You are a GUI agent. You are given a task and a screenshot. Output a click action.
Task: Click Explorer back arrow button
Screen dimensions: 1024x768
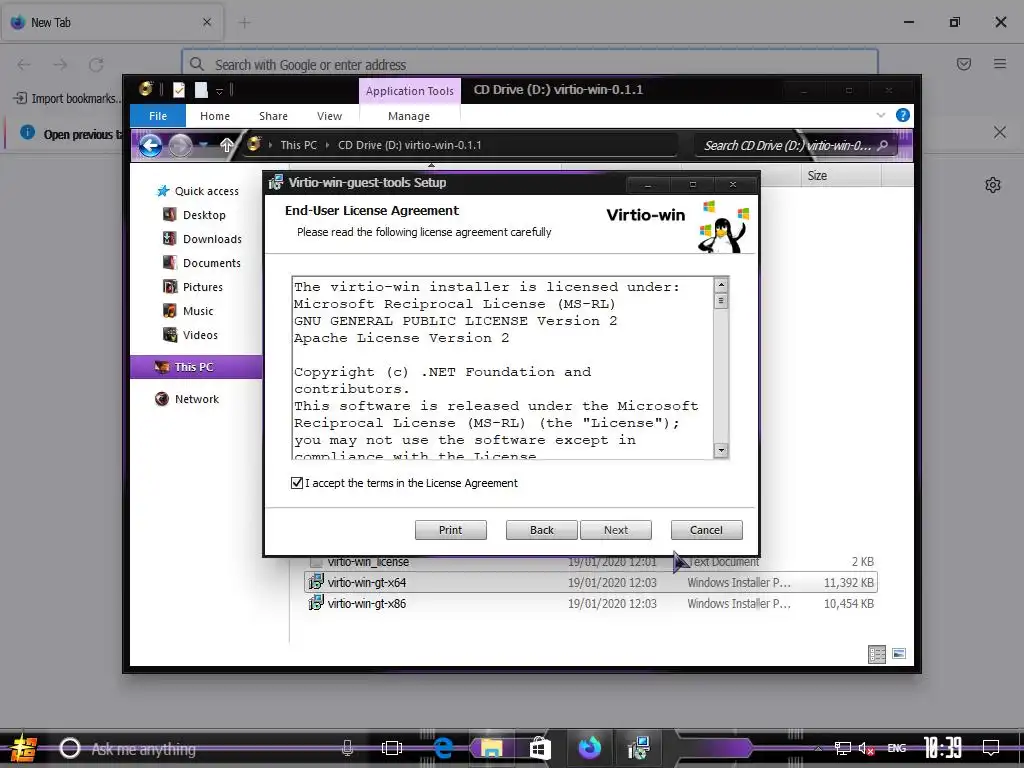click(151, 145)
